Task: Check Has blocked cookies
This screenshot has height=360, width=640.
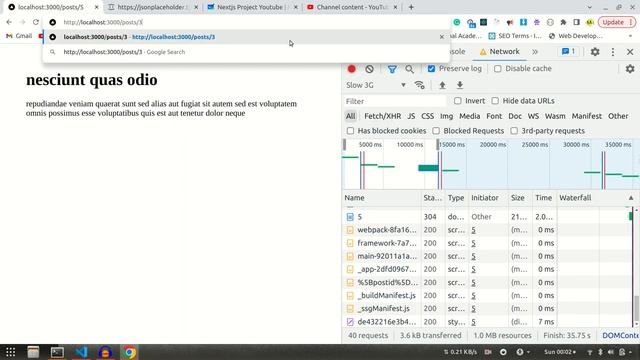Action: click(x=350, y=131)
